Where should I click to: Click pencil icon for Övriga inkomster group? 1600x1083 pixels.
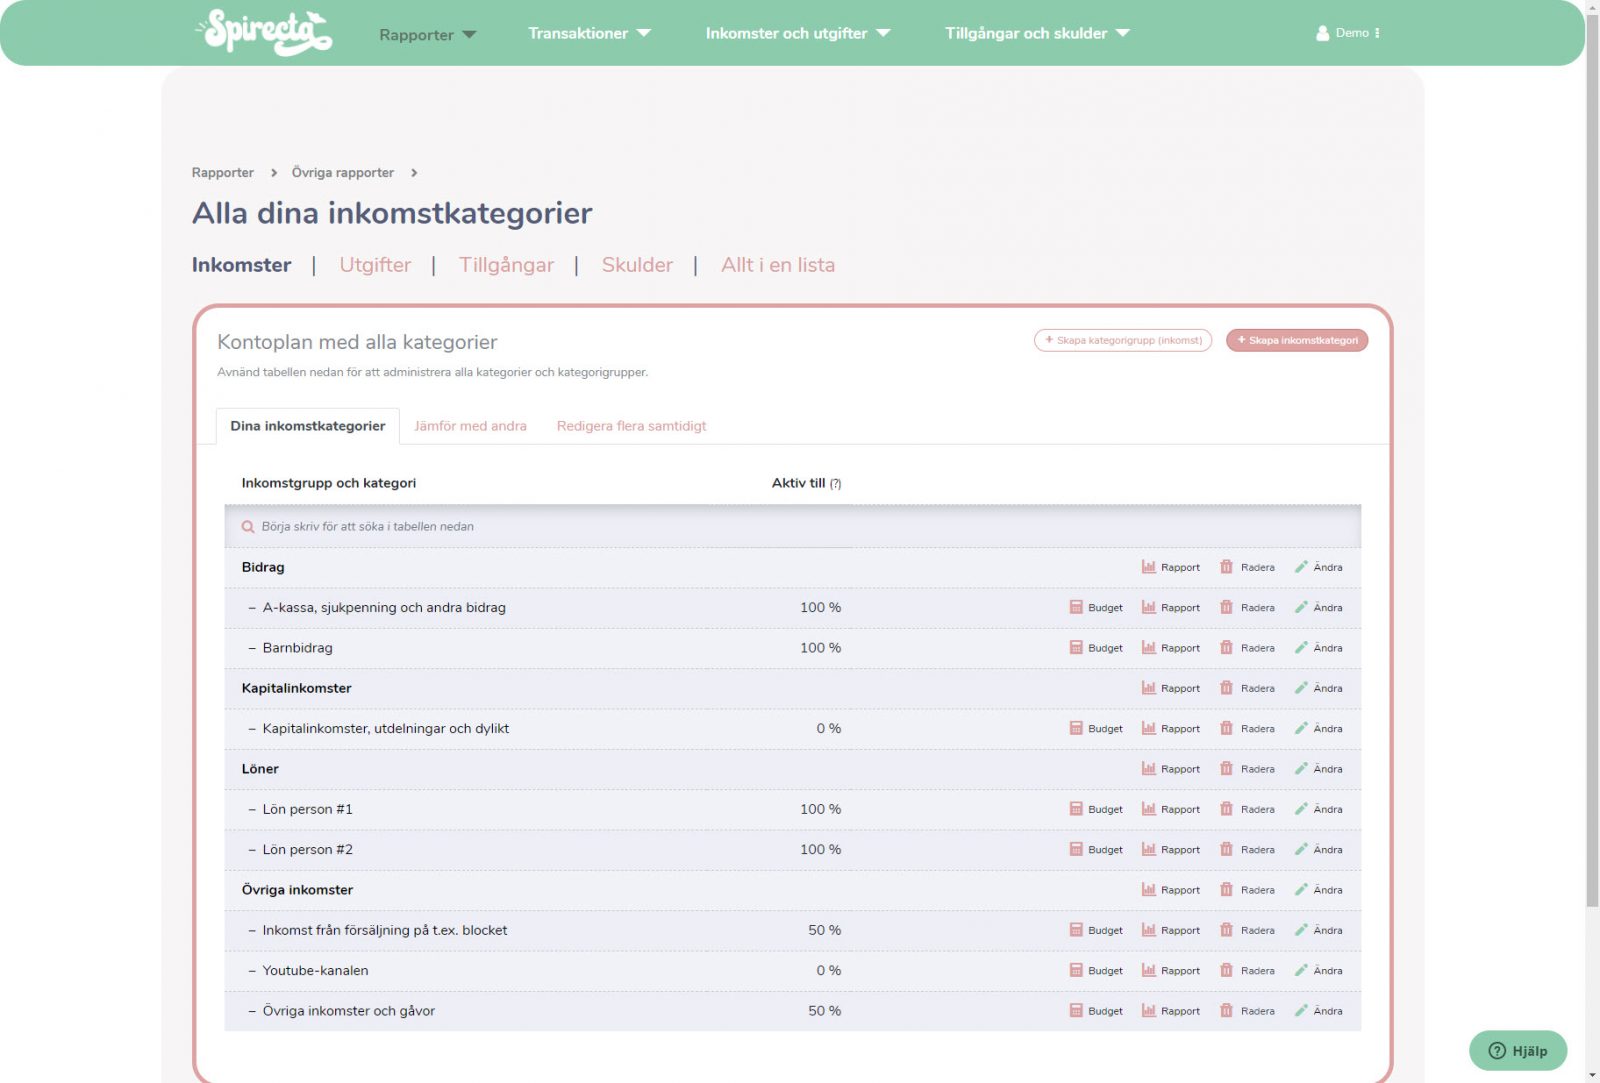(x=1301, y=890)
